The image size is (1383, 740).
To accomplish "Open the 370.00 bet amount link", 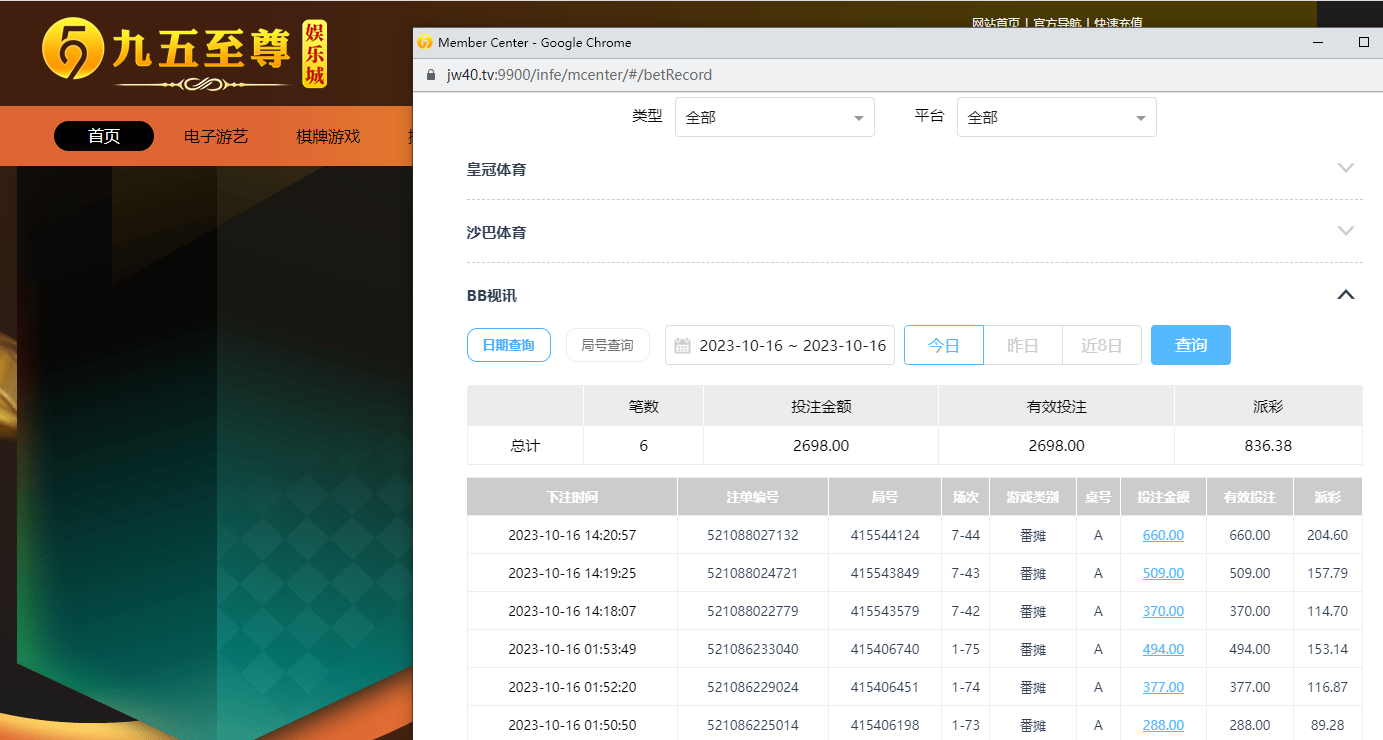I will pos(1163,611).
